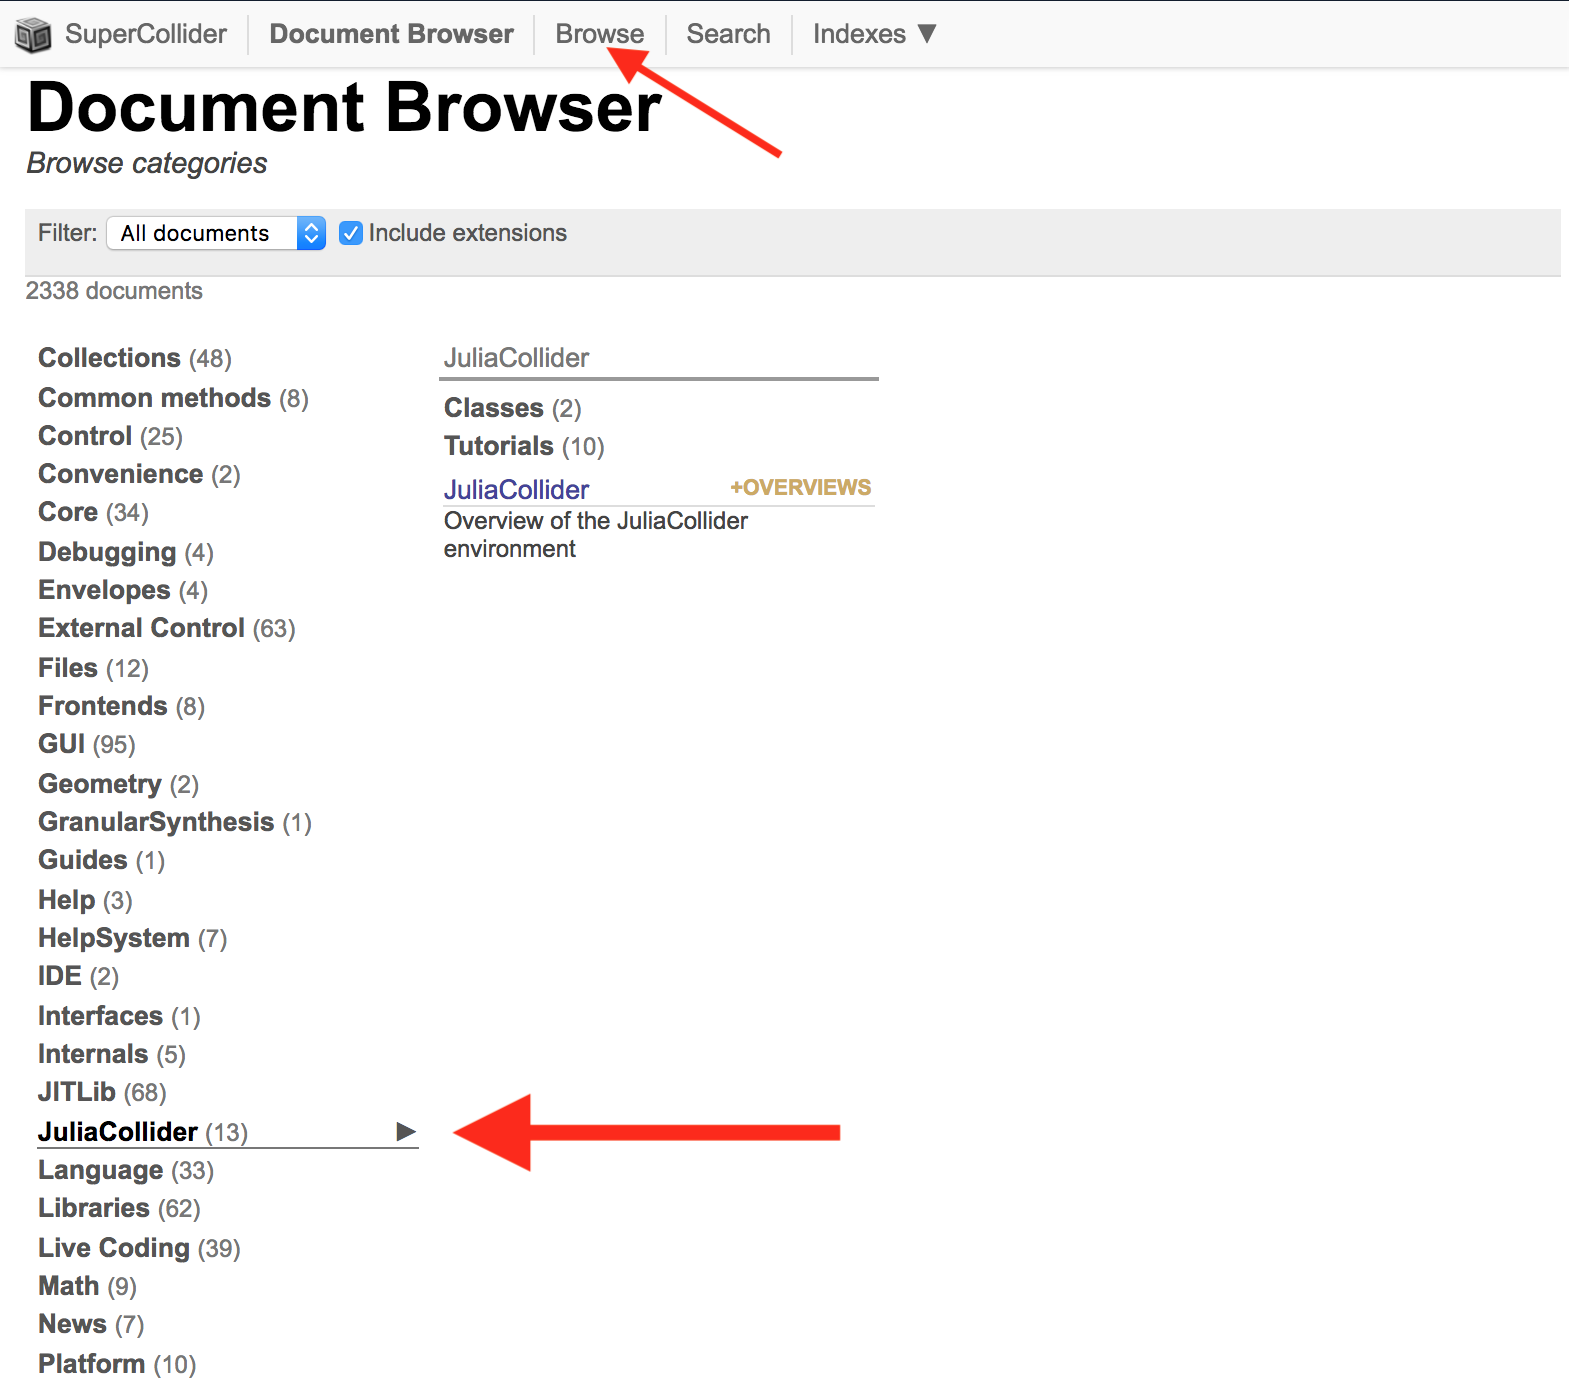This screenshot has width=1569, height=1384.
Task: Select the Core (34) category
Action: point(93,512)
